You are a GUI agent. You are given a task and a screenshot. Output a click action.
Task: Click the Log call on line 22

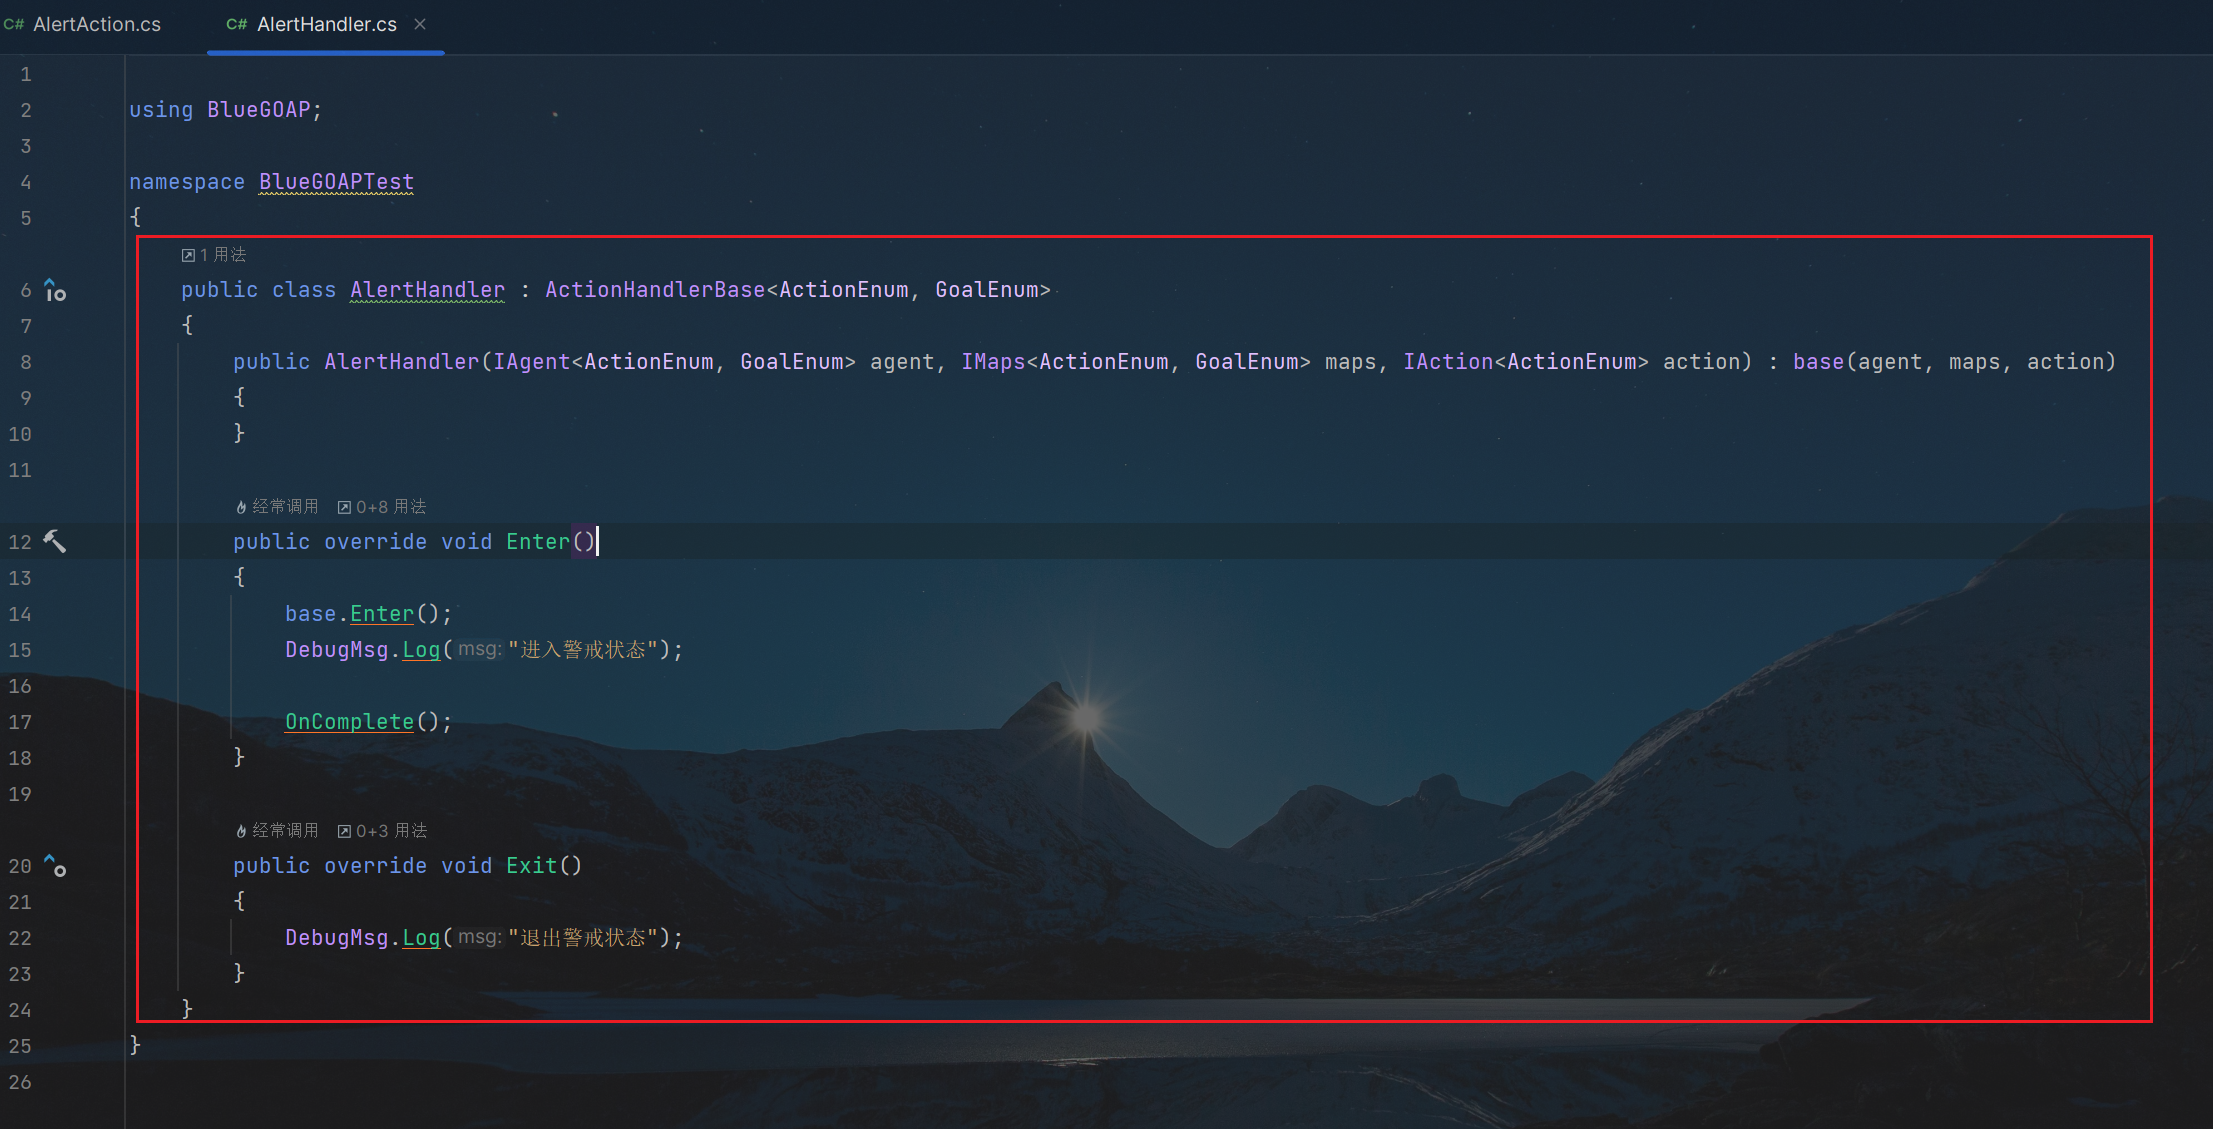(x=421, y=937)
